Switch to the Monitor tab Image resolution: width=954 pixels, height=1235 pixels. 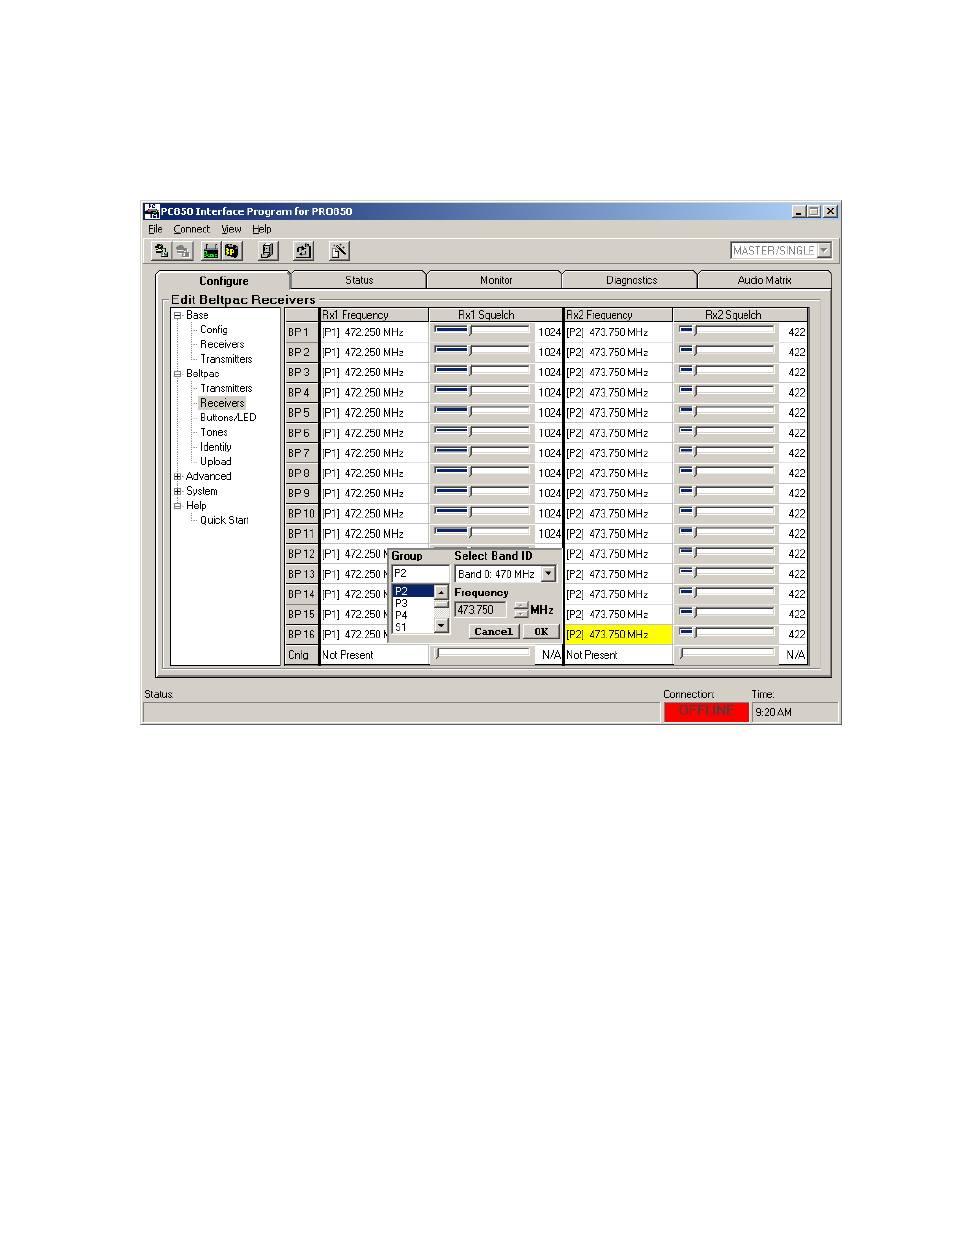click(x=495, y=280)
